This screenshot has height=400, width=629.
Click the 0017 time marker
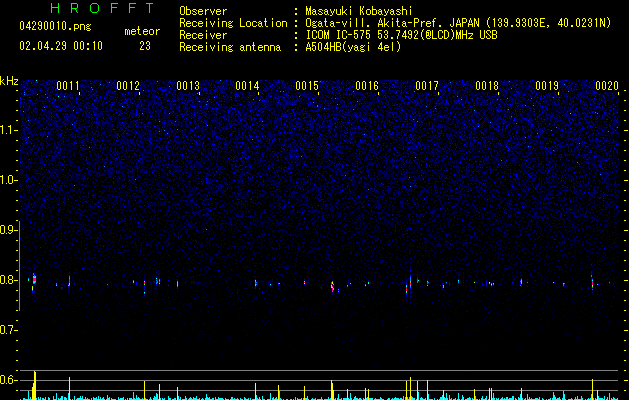427,86
